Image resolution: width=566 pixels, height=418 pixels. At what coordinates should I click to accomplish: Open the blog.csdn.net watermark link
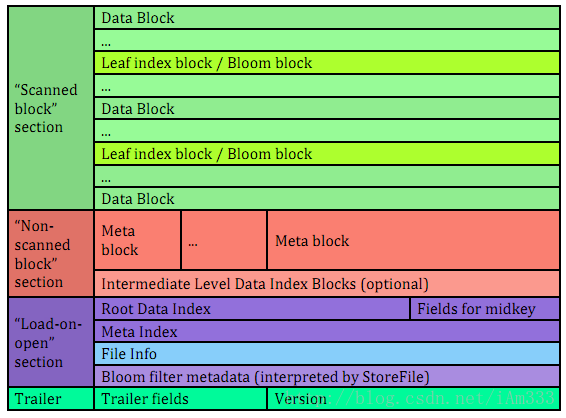[x=419, y=398]
